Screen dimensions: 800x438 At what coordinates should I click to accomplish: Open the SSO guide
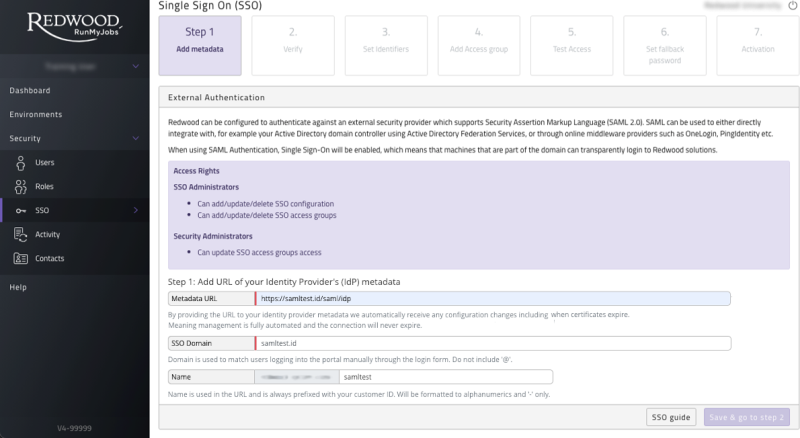(x=671, y=417)
